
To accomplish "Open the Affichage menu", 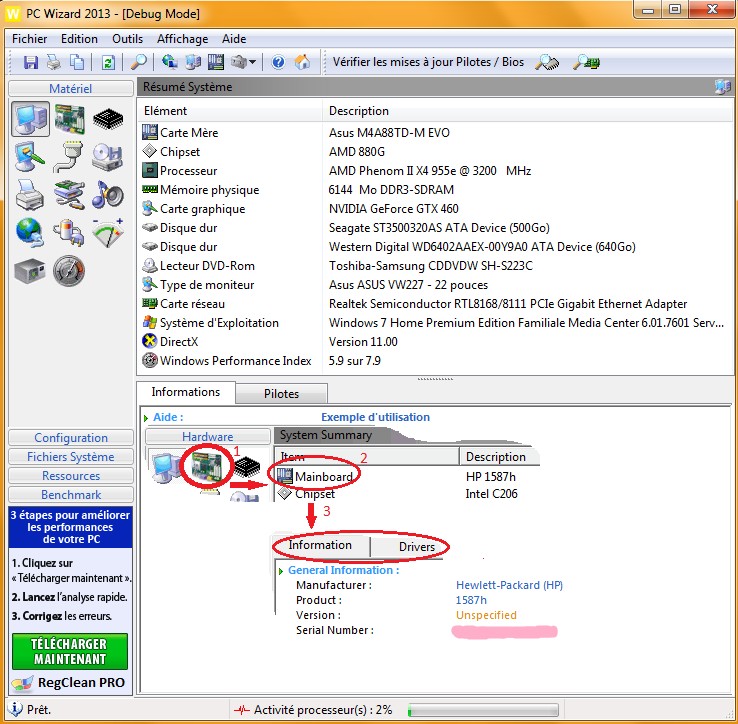I will click(183, 39).
